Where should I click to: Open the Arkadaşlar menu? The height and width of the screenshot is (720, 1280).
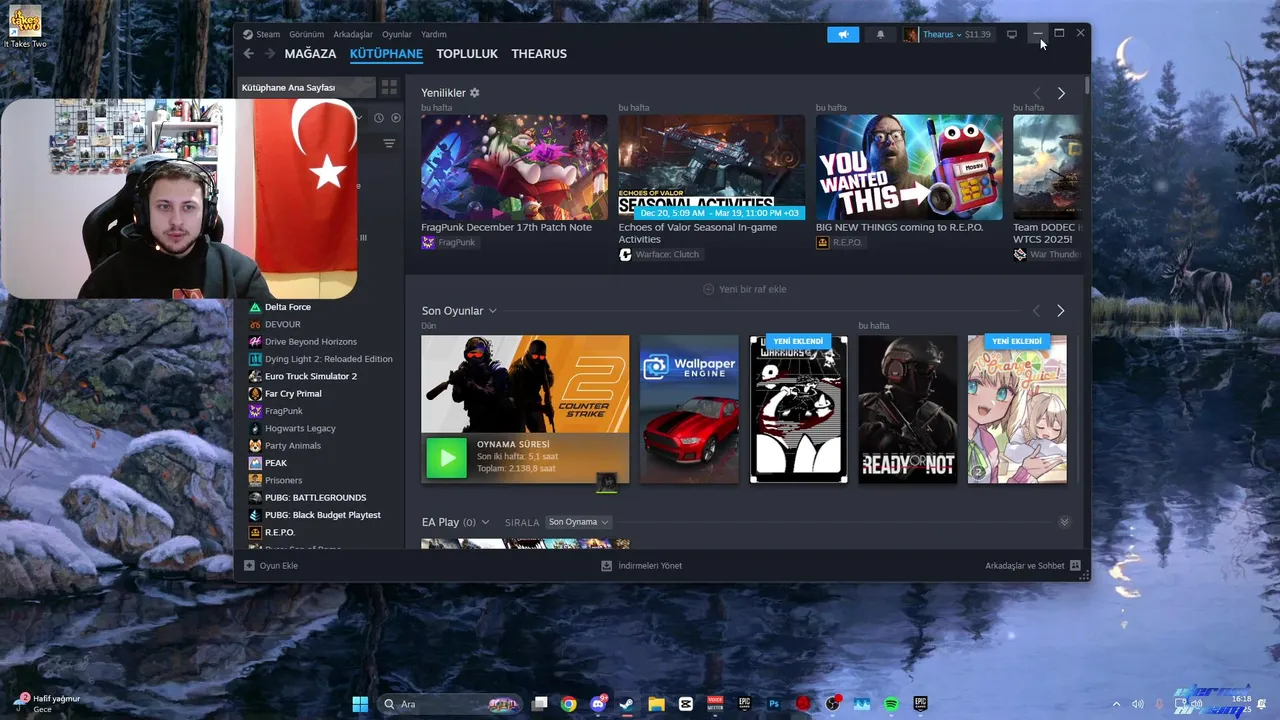tap(353, 34)
